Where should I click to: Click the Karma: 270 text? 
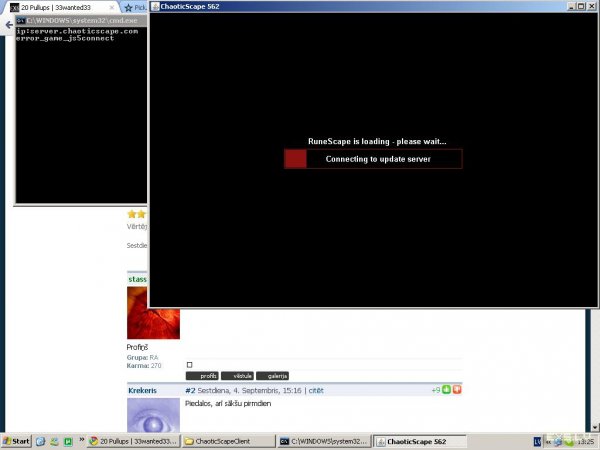[144, 365]
